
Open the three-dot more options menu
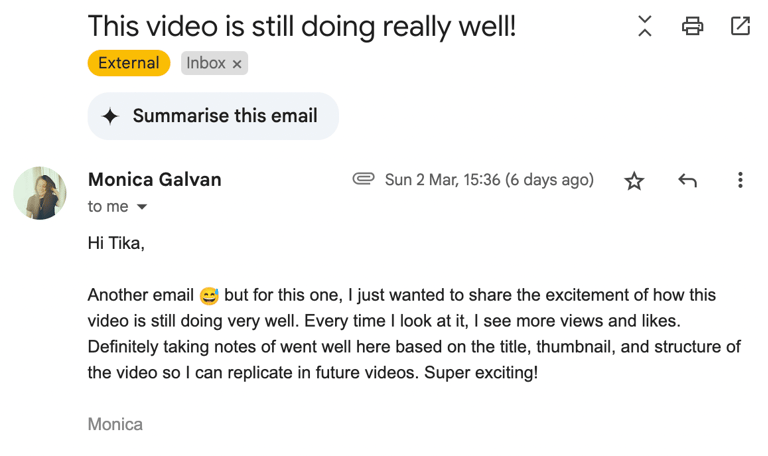coord(740,180)
